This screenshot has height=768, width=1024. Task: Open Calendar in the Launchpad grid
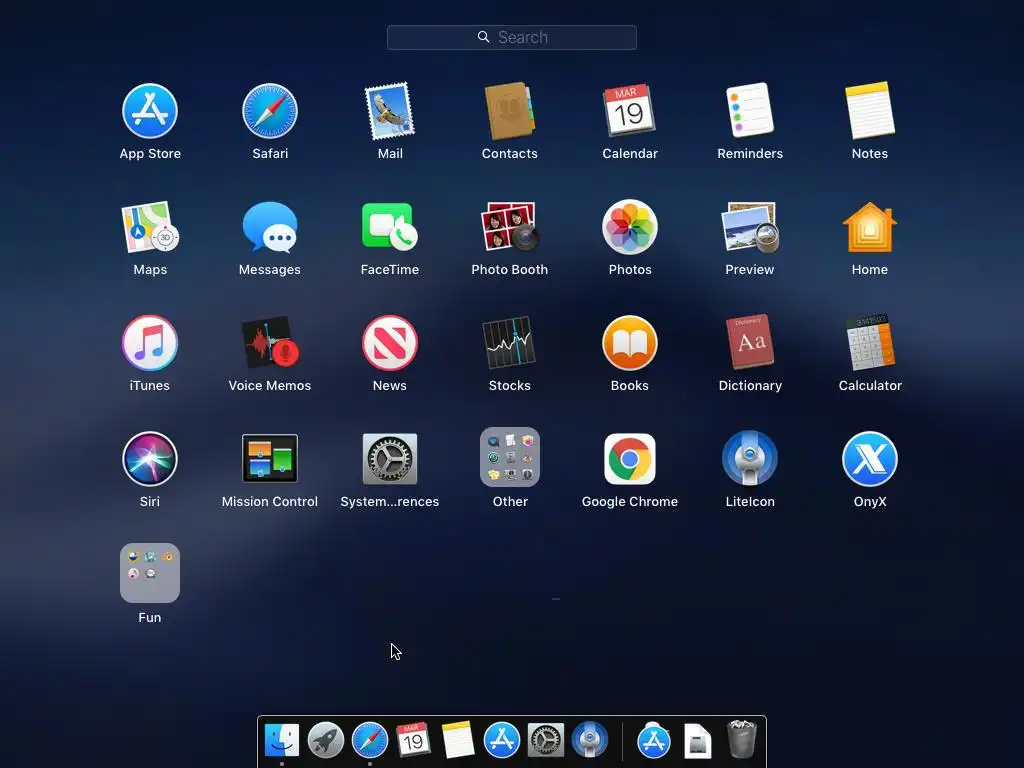(x=630, y=110)
